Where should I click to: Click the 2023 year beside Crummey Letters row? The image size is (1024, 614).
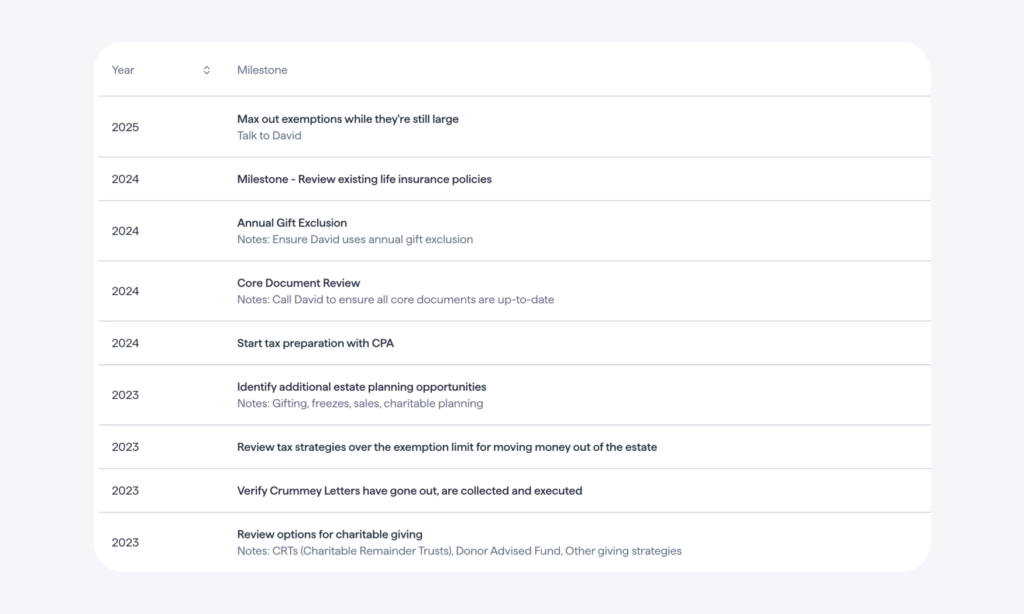click(x=125, y=491)
